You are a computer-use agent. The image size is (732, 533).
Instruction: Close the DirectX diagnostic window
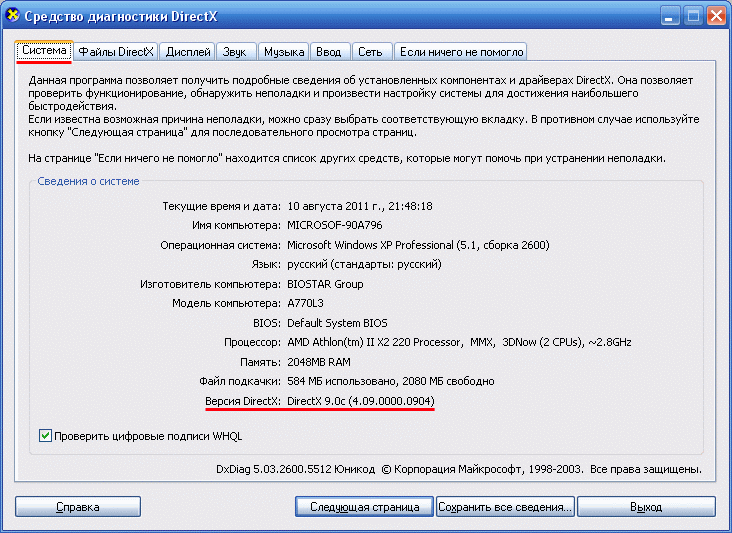pyautogui.click(x=716, y=16)
